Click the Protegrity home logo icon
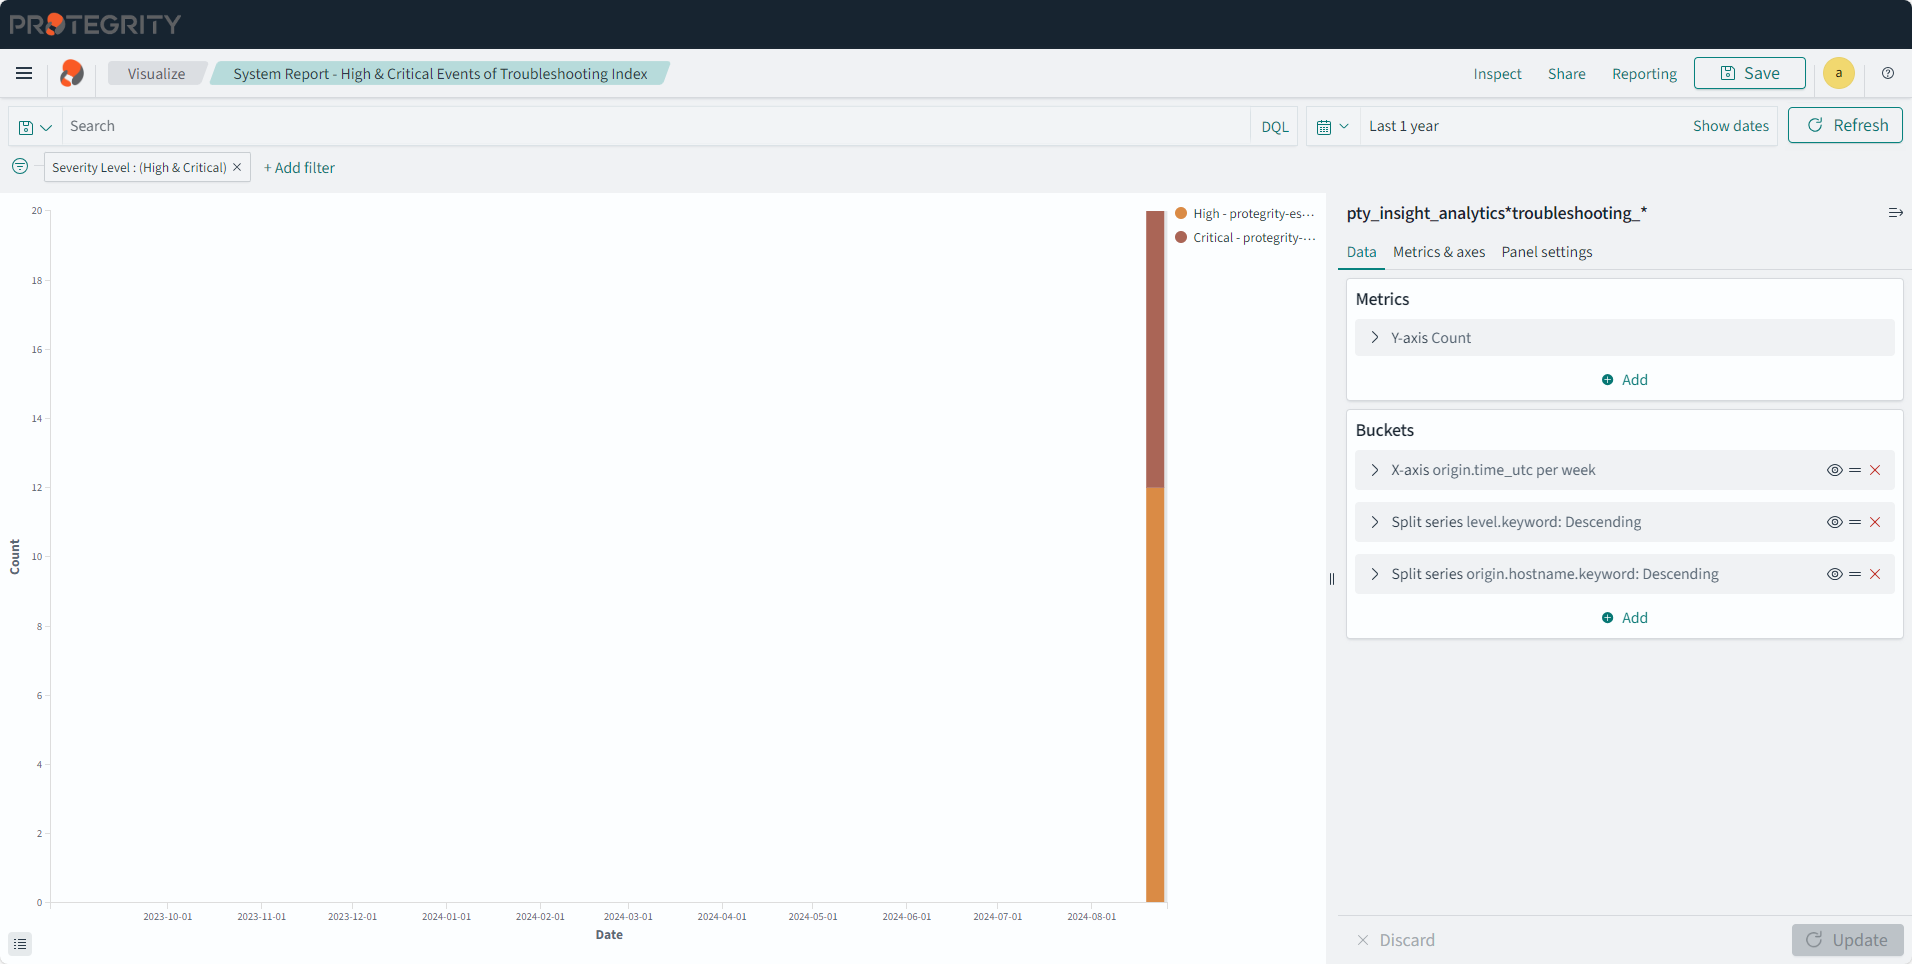This screenshot has width=1912, height=964. (71, 73)
